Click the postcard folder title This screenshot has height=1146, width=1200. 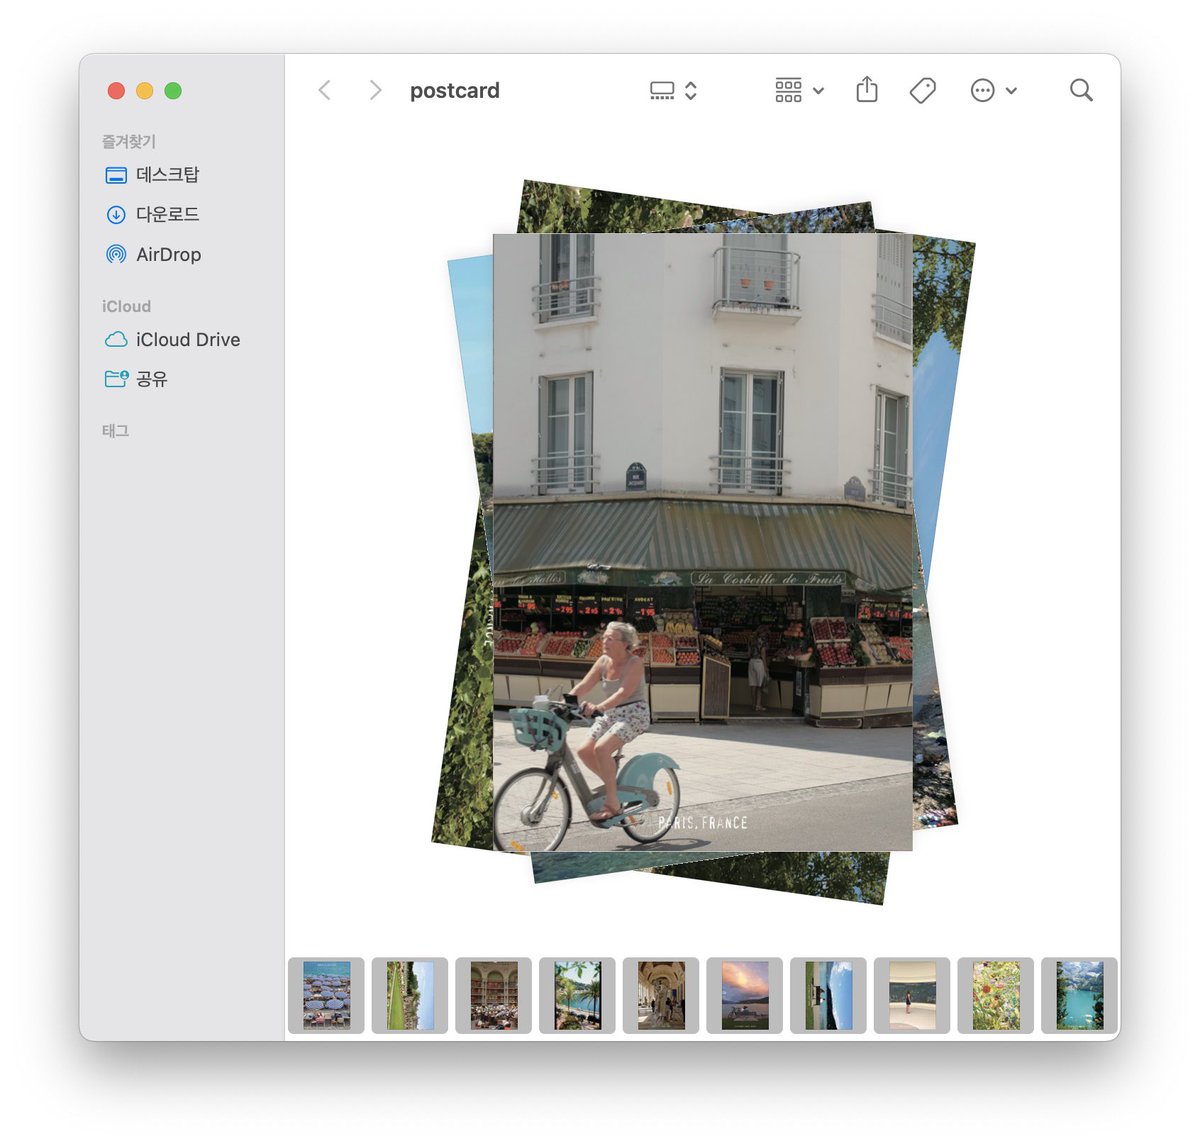point(455,90)
